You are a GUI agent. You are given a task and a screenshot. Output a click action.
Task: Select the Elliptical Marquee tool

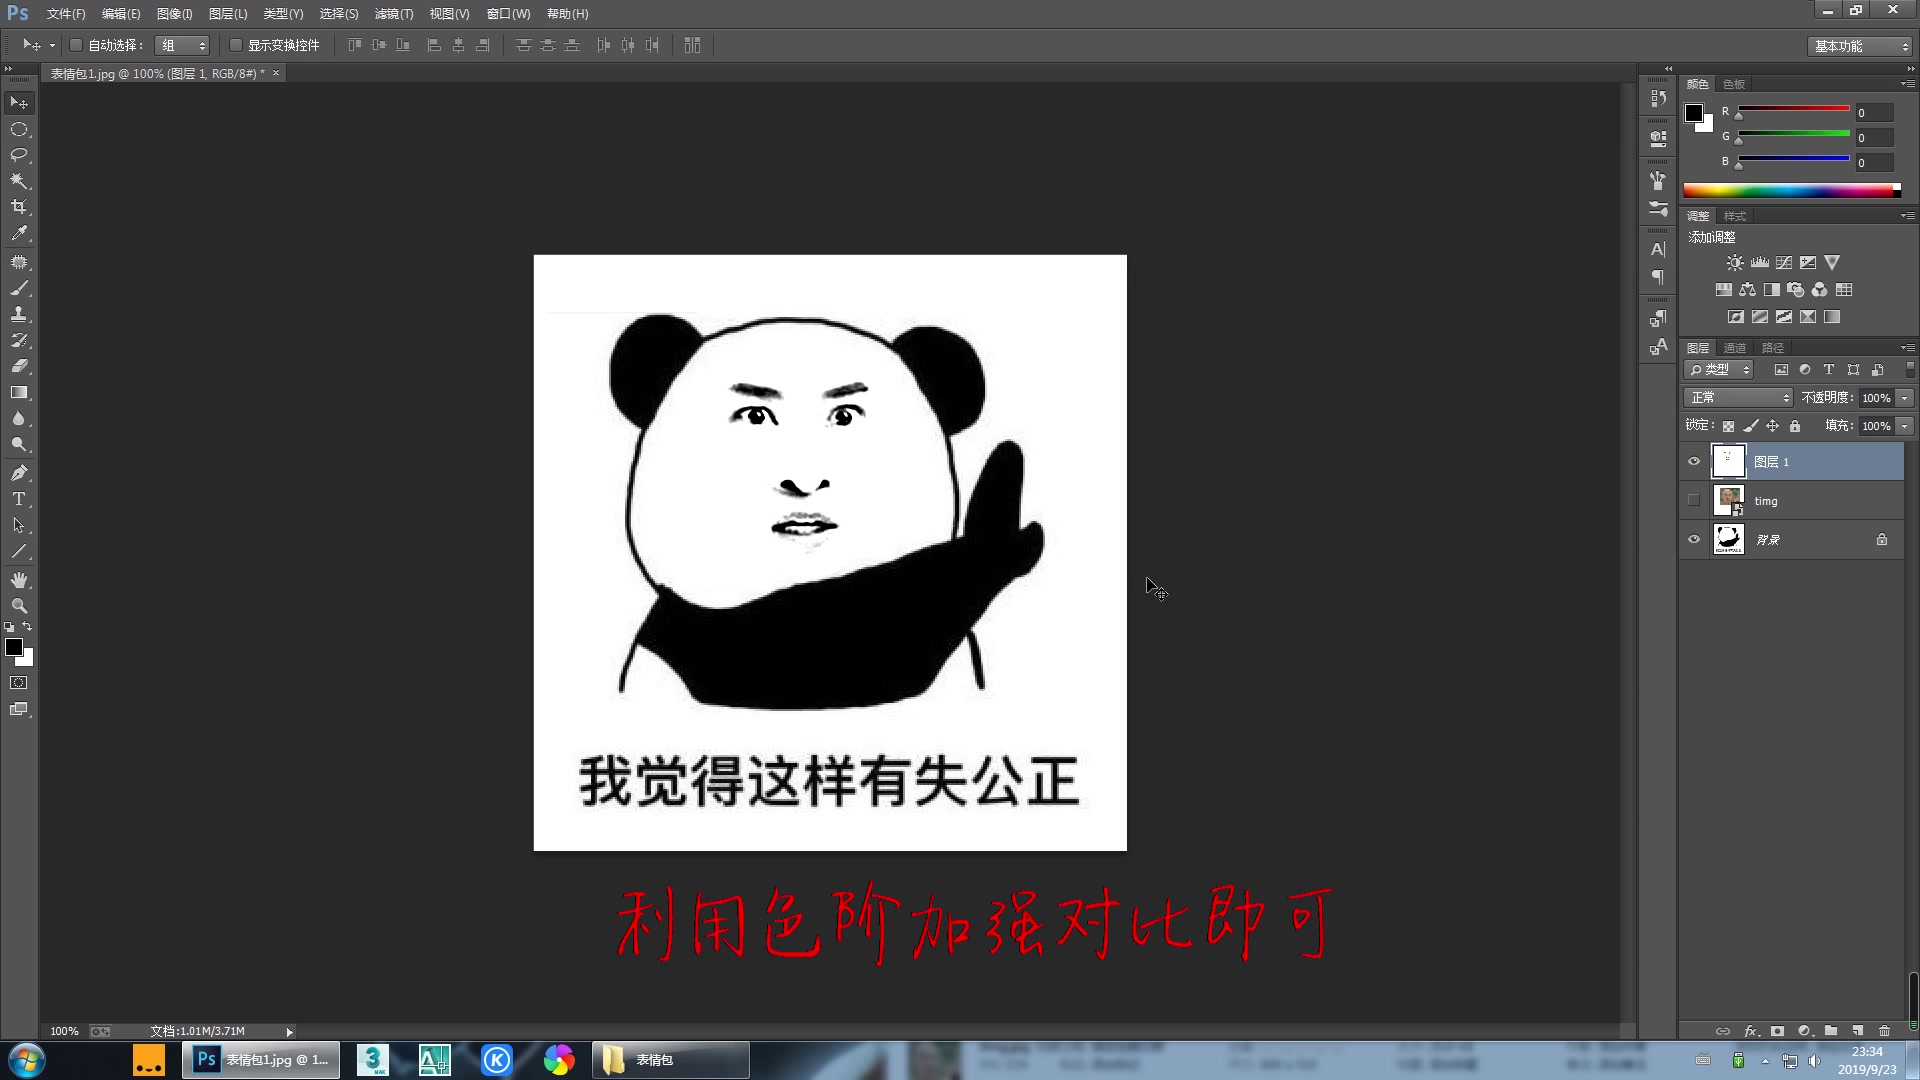click(19, 129)
